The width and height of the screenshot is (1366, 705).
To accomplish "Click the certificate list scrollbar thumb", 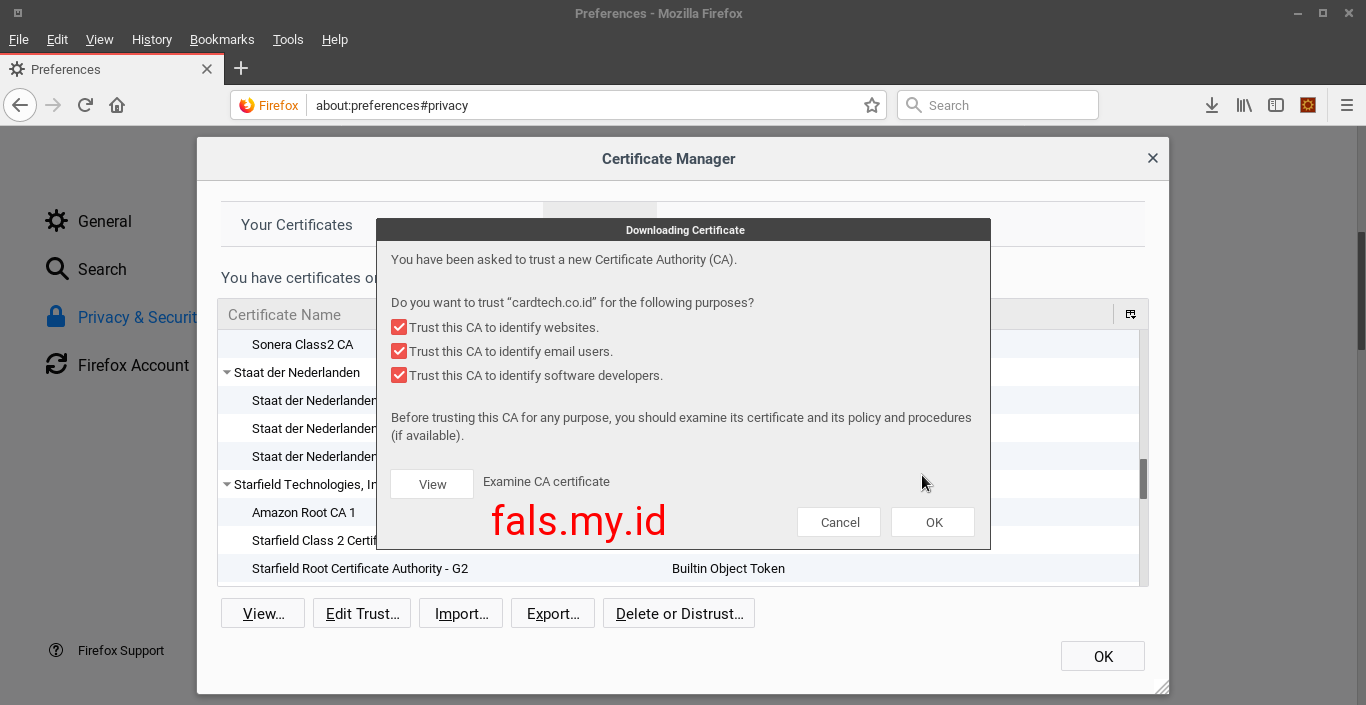I will [x=1143, y=479].
